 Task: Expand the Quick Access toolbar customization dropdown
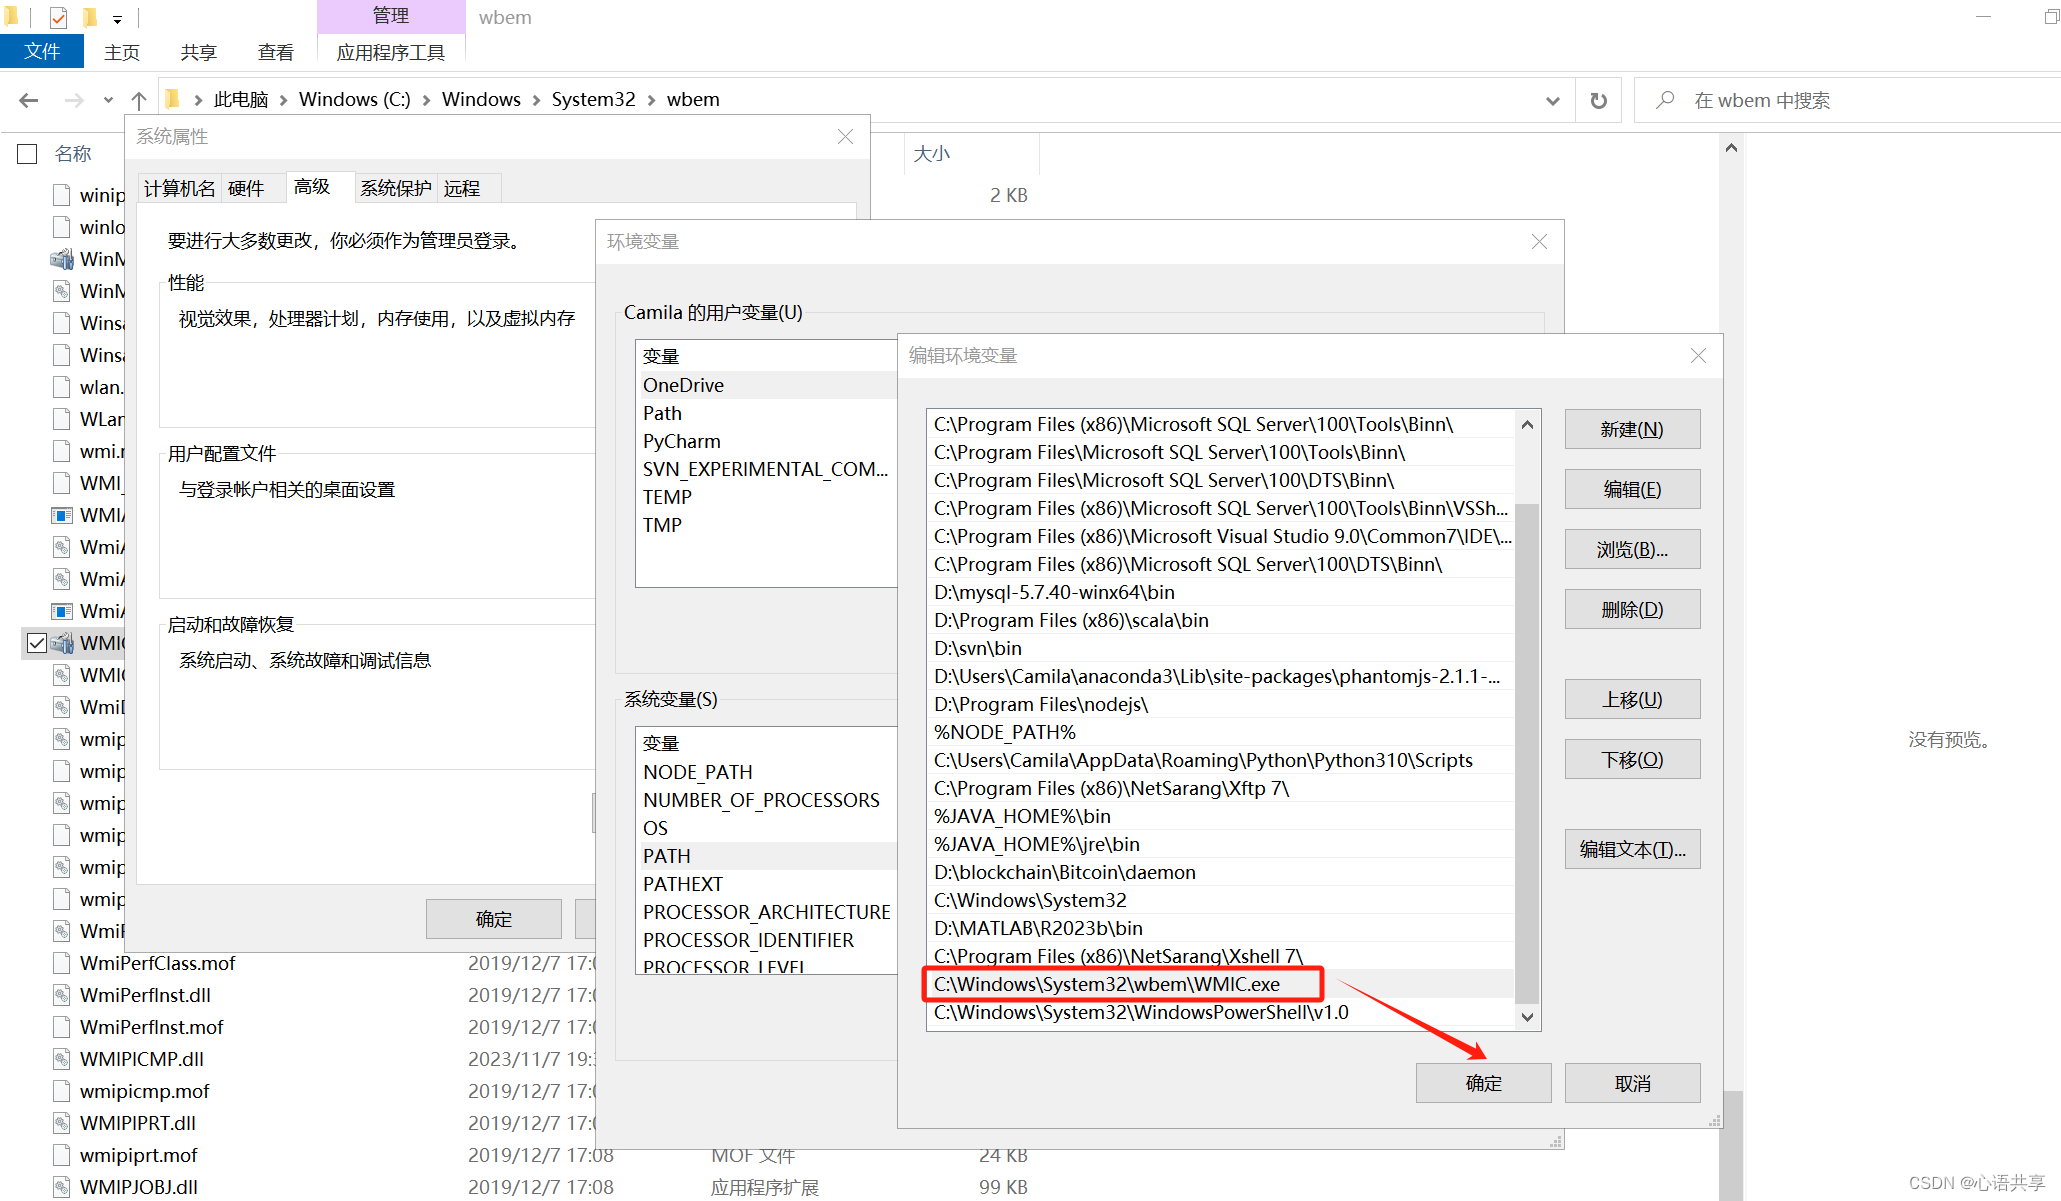(118, 17)
